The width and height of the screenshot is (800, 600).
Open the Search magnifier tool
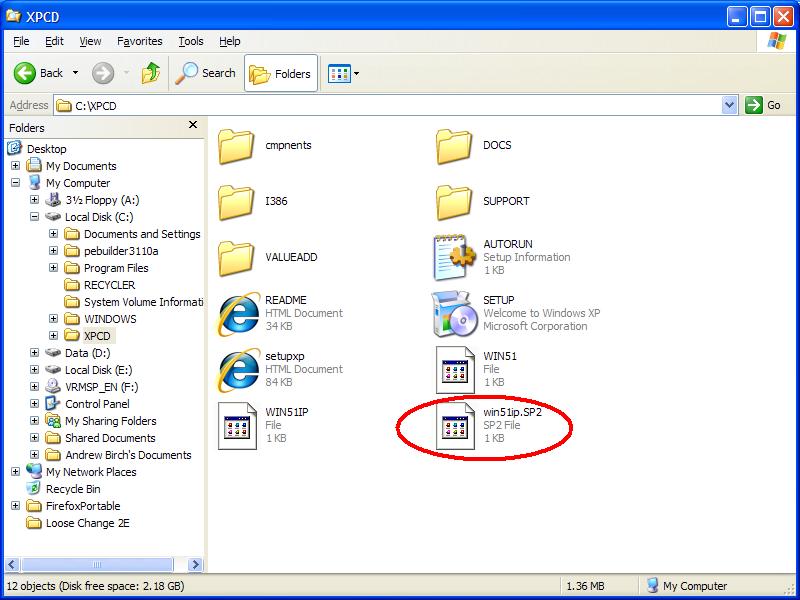[206, 73]
